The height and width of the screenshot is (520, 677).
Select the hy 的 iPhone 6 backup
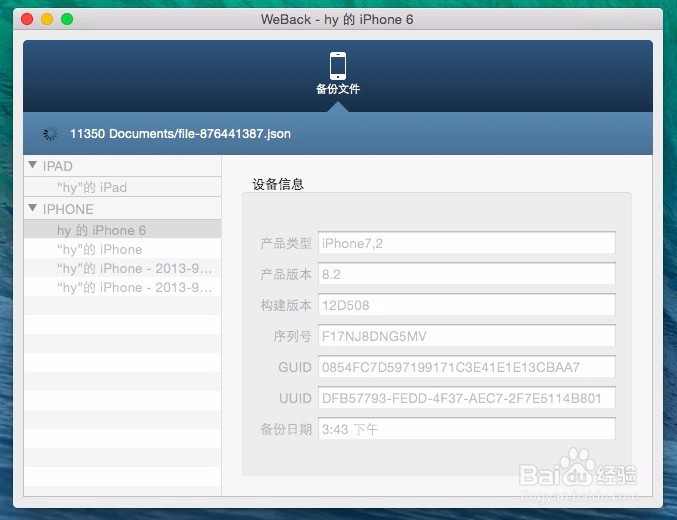coord(123,230)
